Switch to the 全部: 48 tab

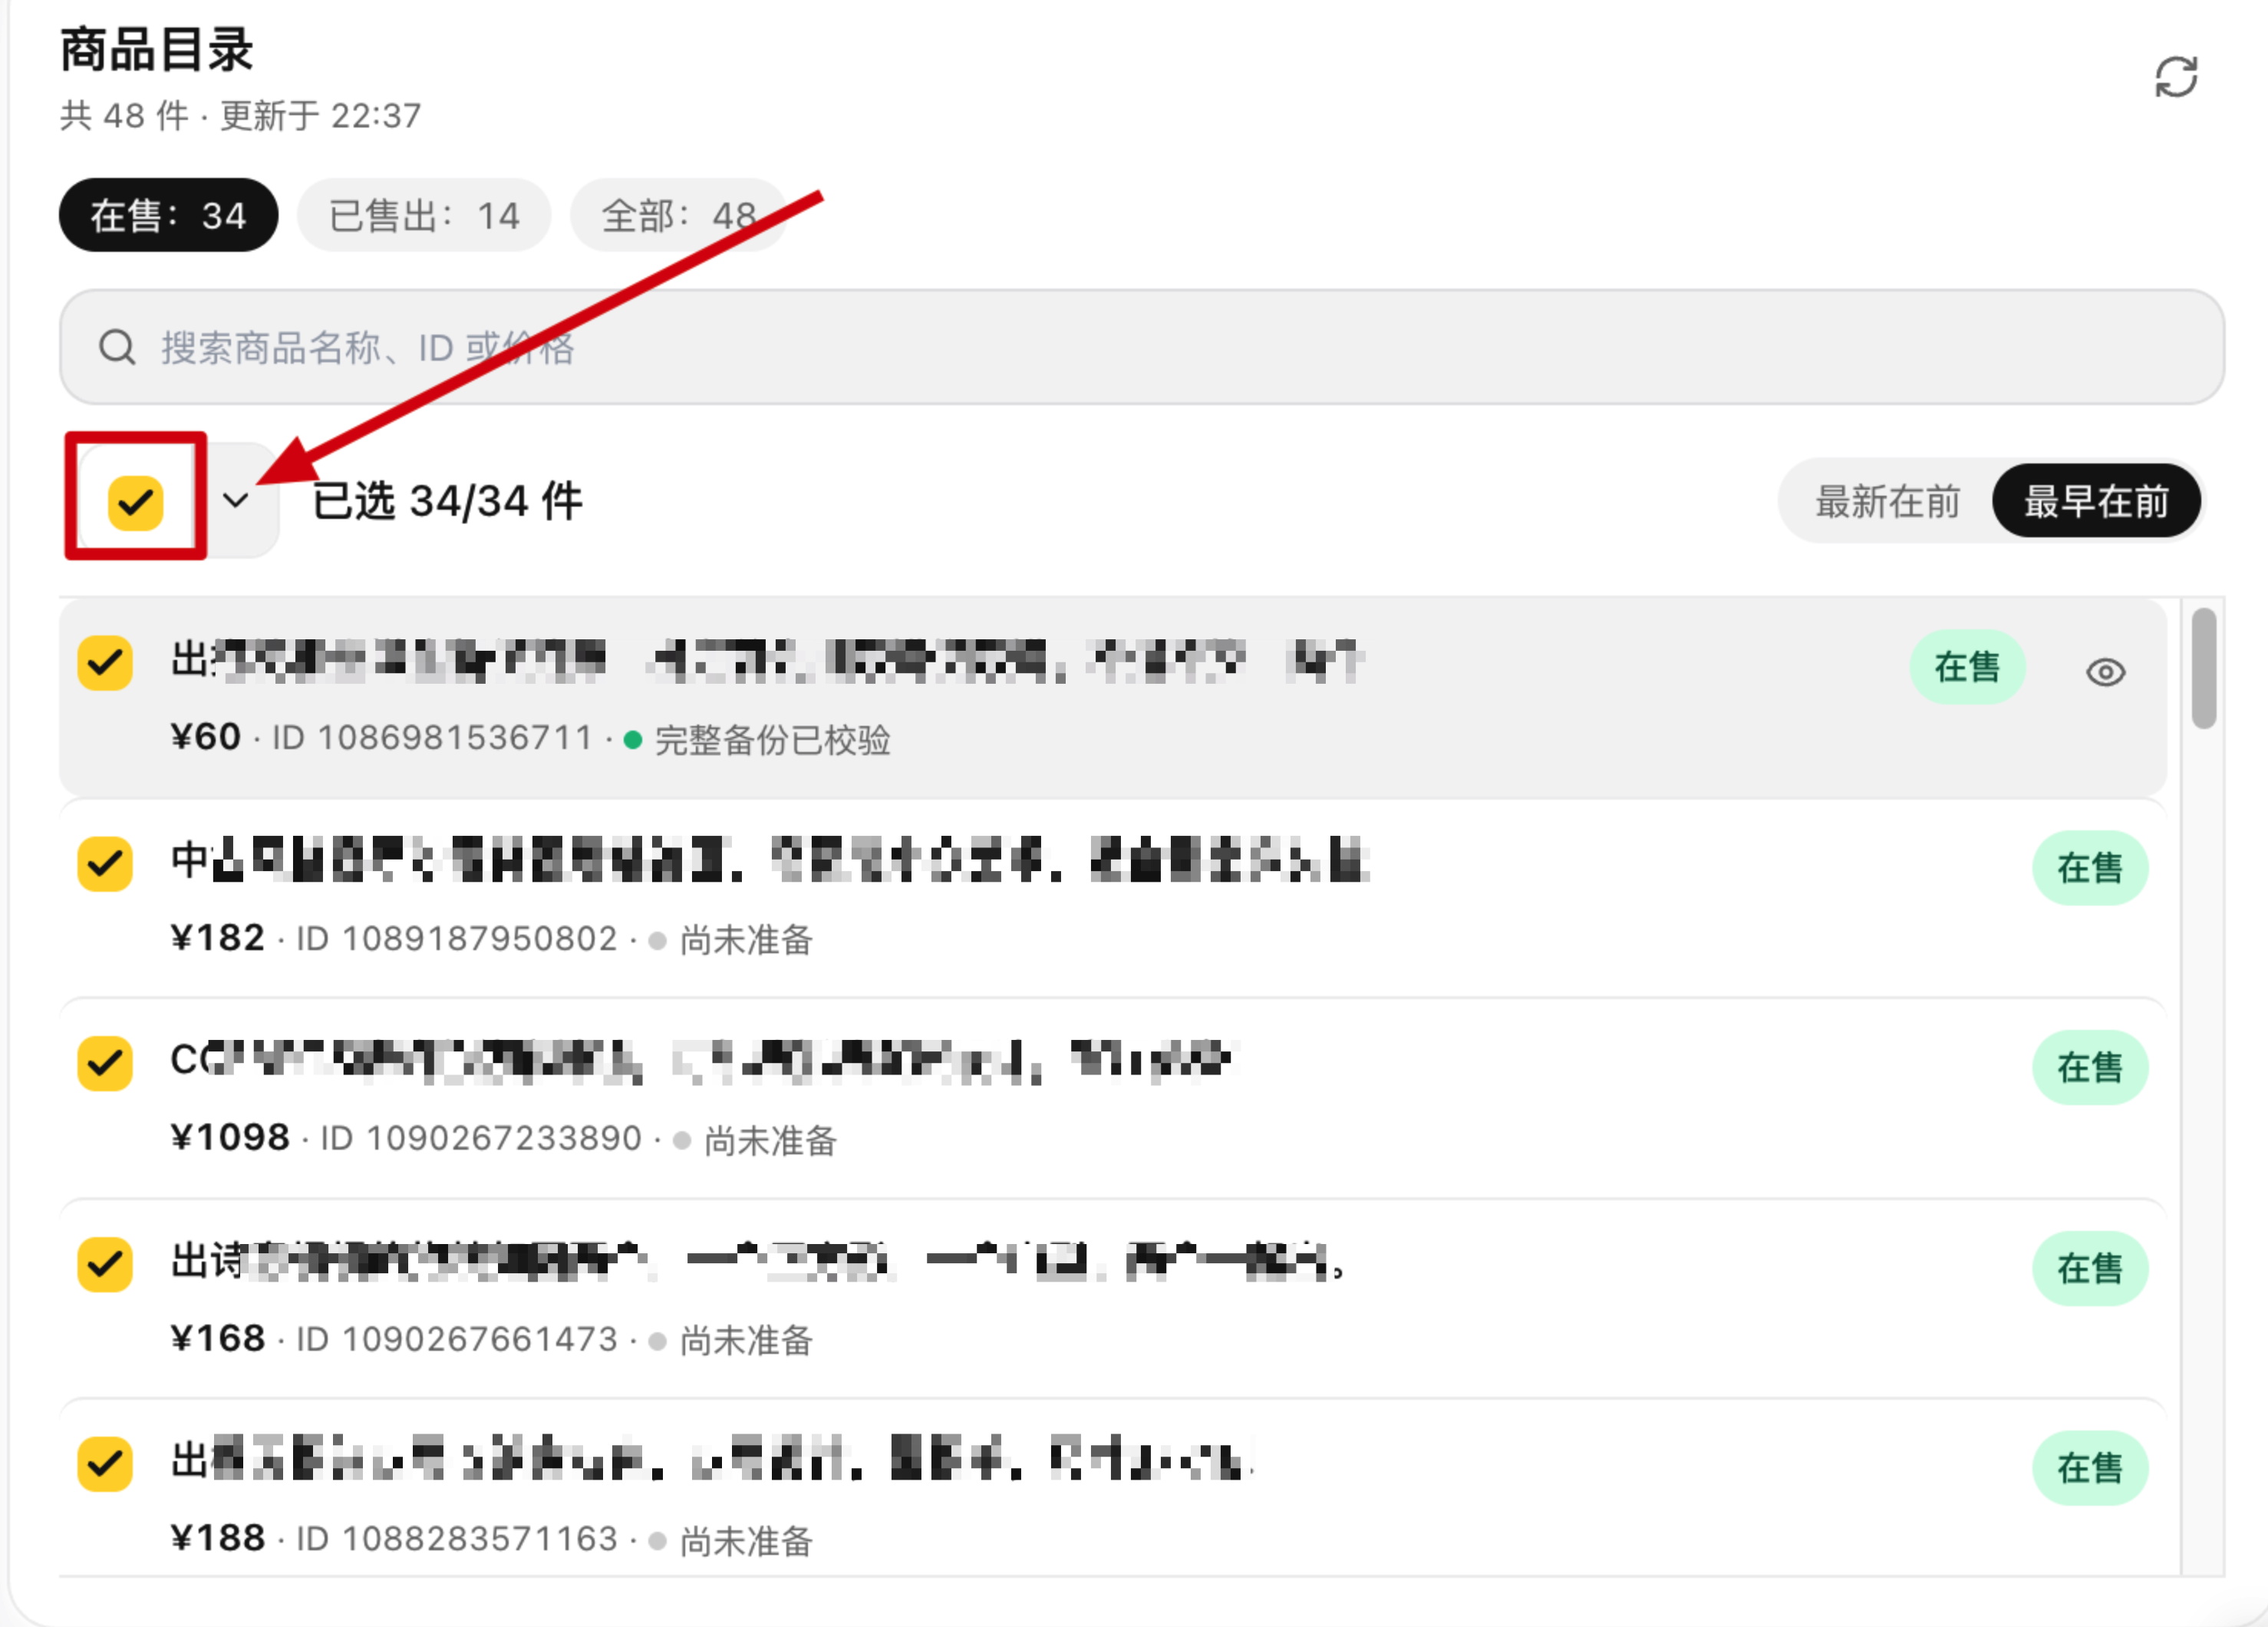[x=678, y=216]
